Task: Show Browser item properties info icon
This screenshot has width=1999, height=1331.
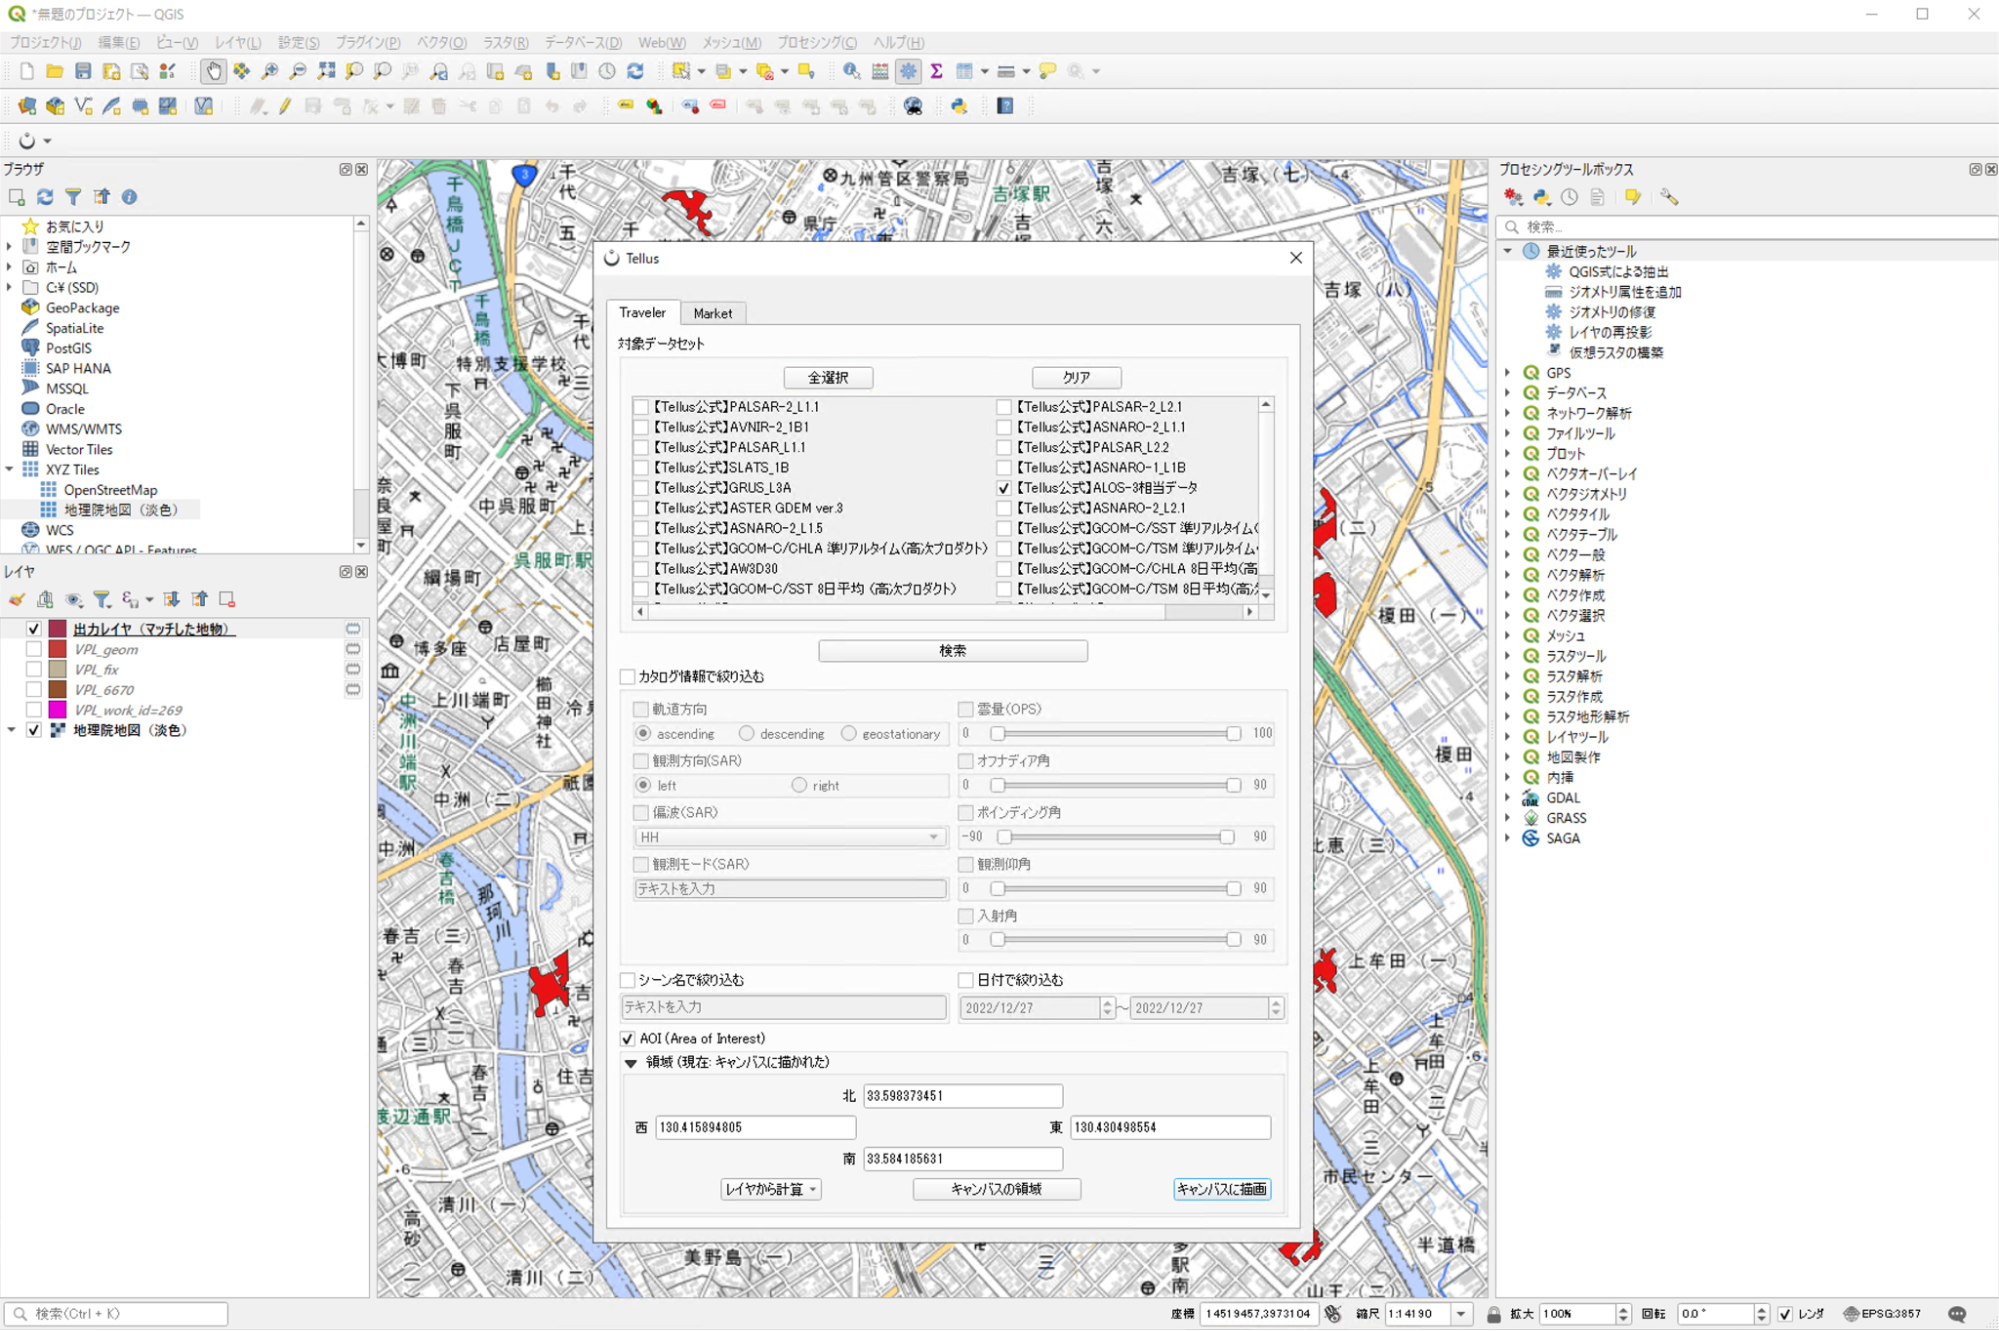Action: 129,197
